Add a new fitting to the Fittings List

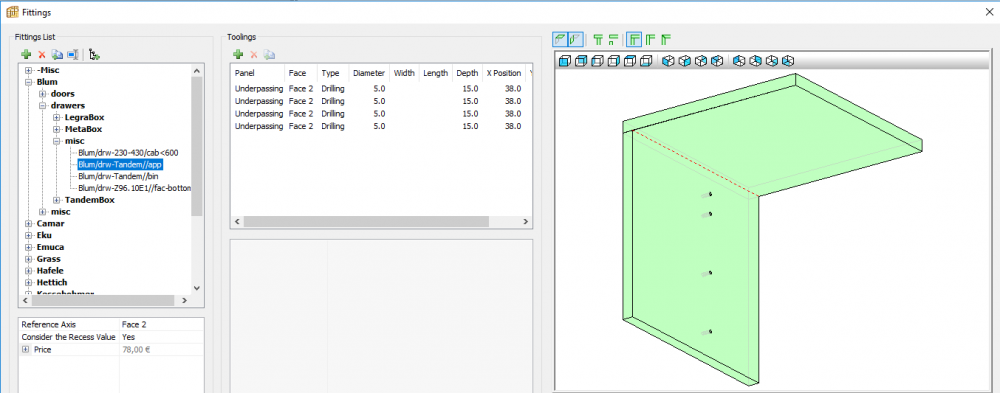26,55
